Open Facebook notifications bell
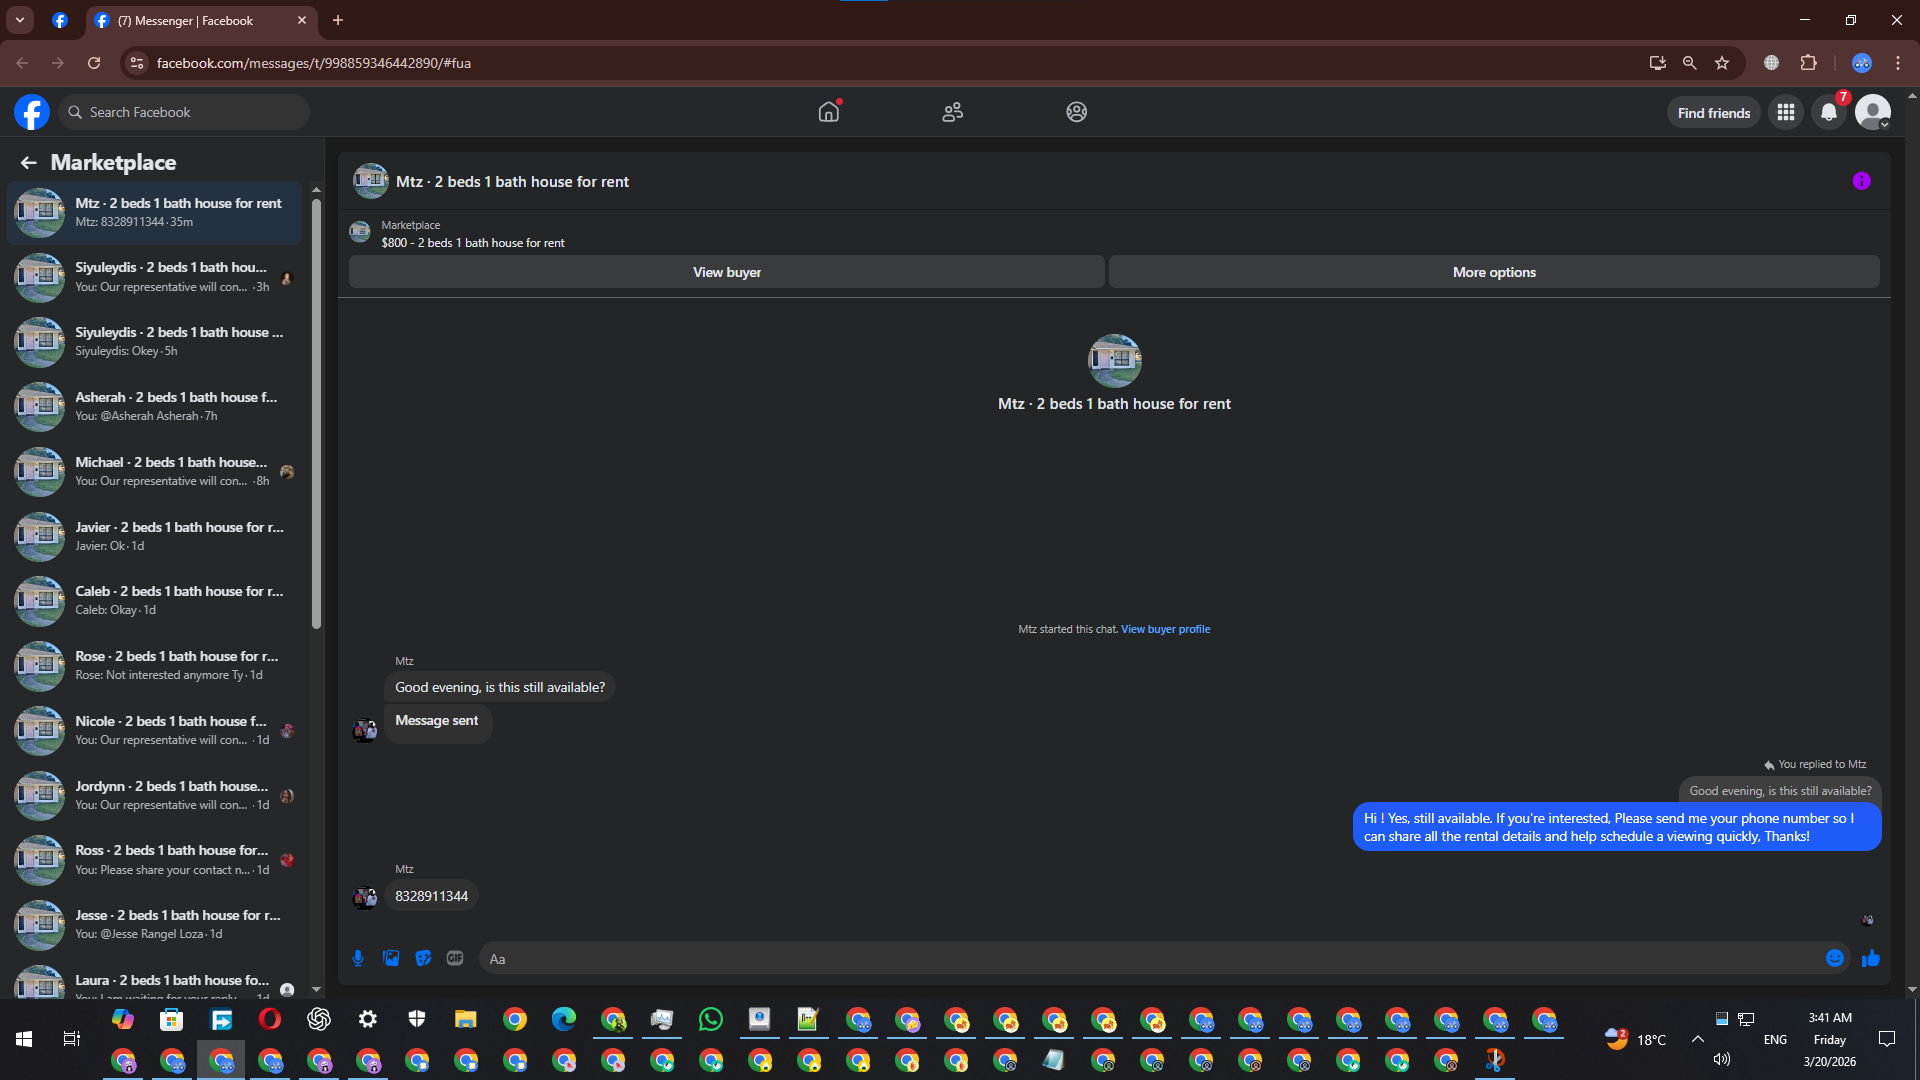This screenshot has width=1920, height=1080. point(1828,112)
